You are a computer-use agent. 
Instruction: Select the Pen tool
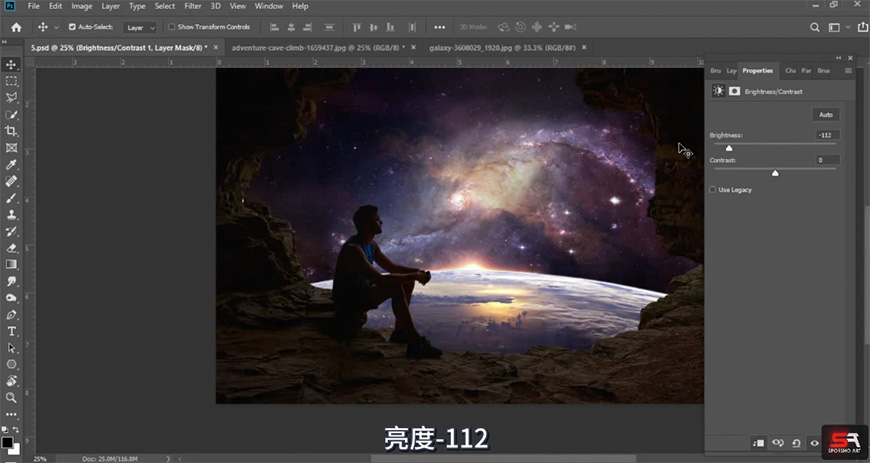[x=11, y=314]
